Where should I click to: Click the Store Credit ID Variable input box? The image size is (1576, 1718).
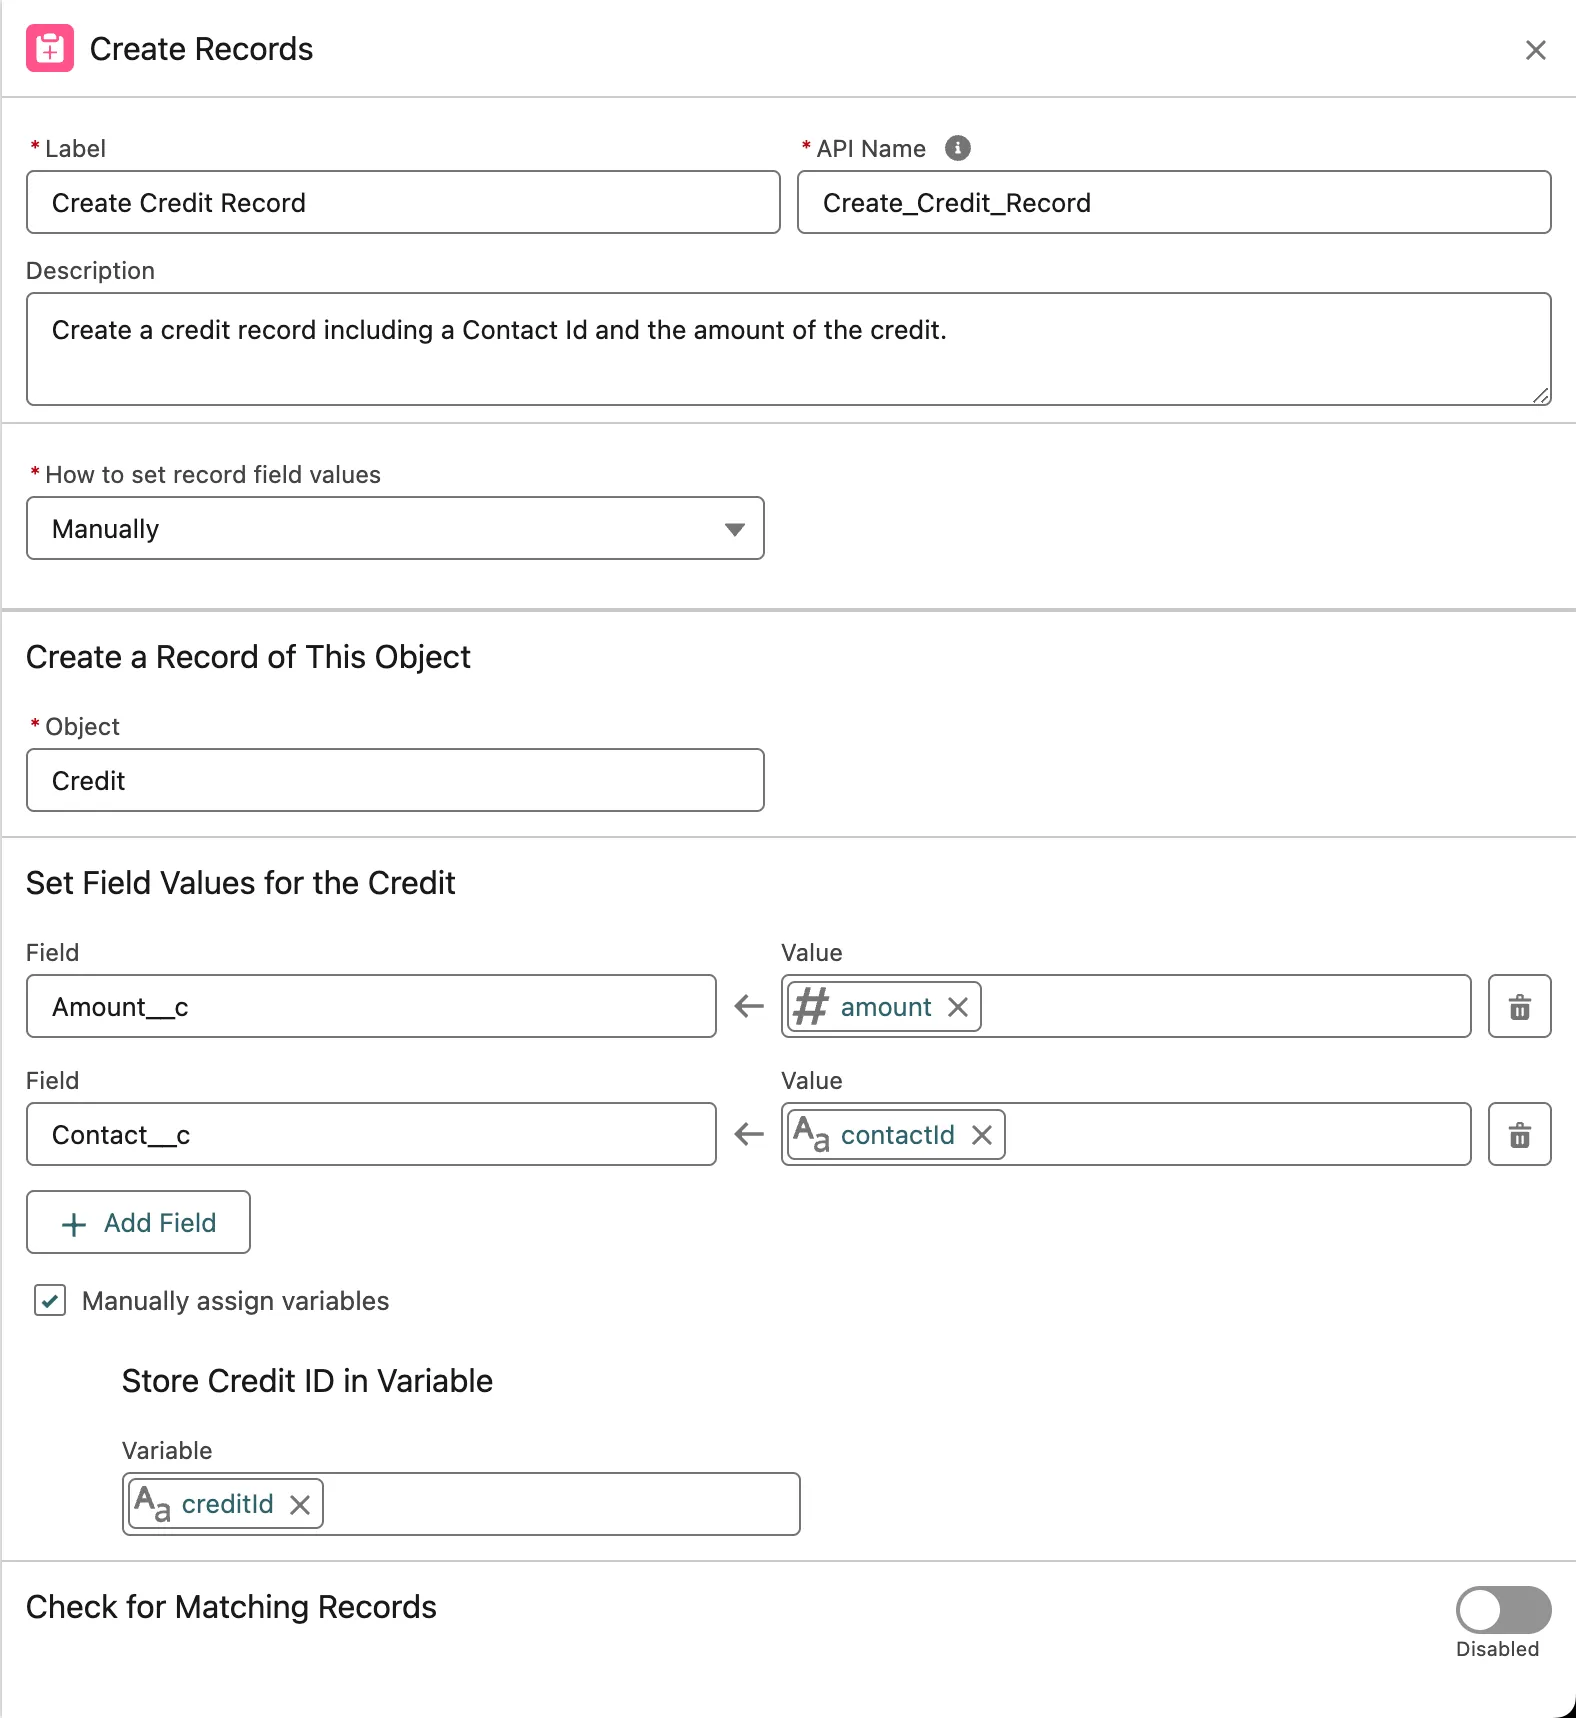pyautogui.click(x=560, y=1504)
